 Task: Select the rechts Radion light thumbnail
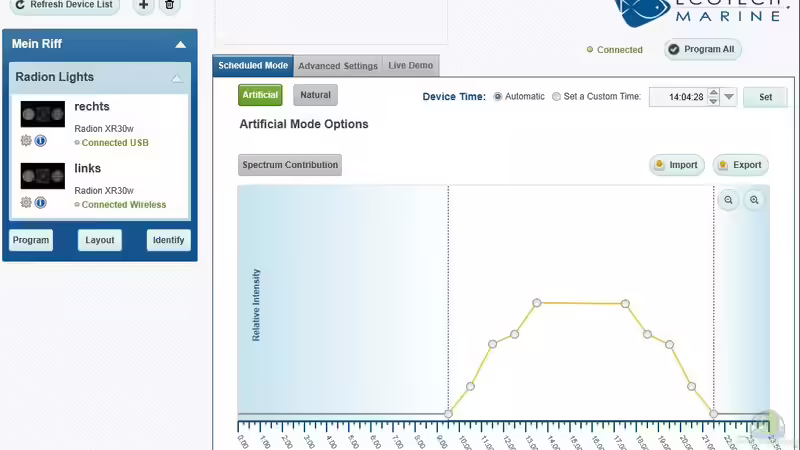[x=43, y=115]
